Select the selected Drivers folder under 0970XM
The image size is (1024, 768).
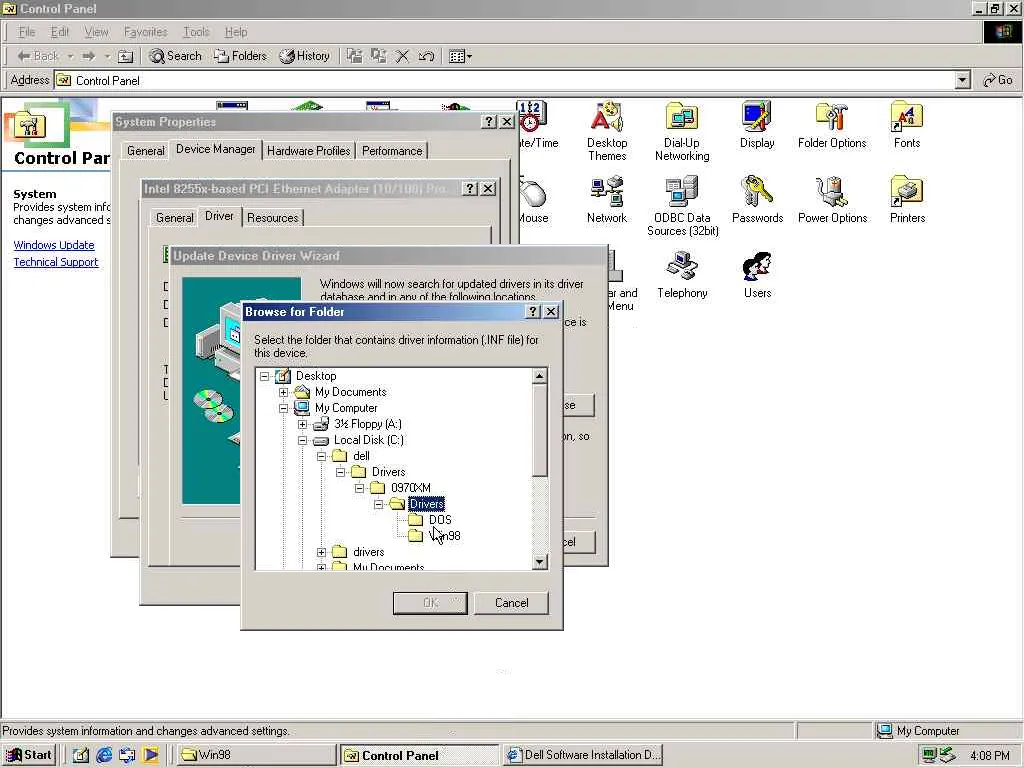[426, 504]
